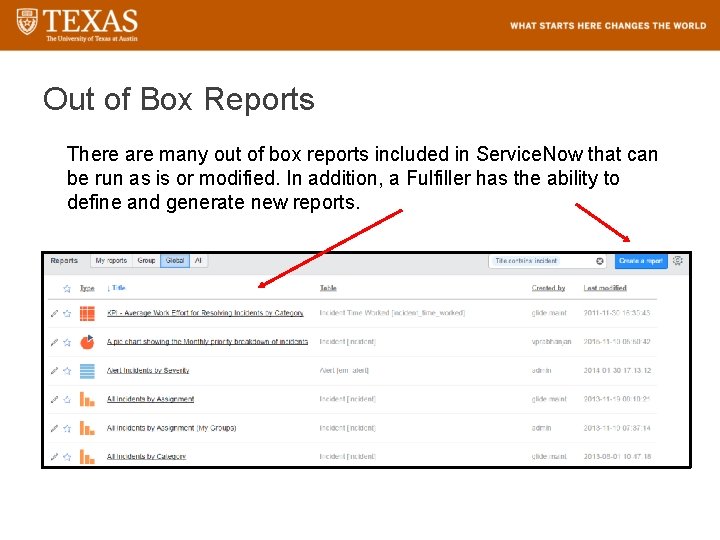This screenshot has width=720, height=540.
Task: Click the pie chart type icon
Action: pos(87,342)
